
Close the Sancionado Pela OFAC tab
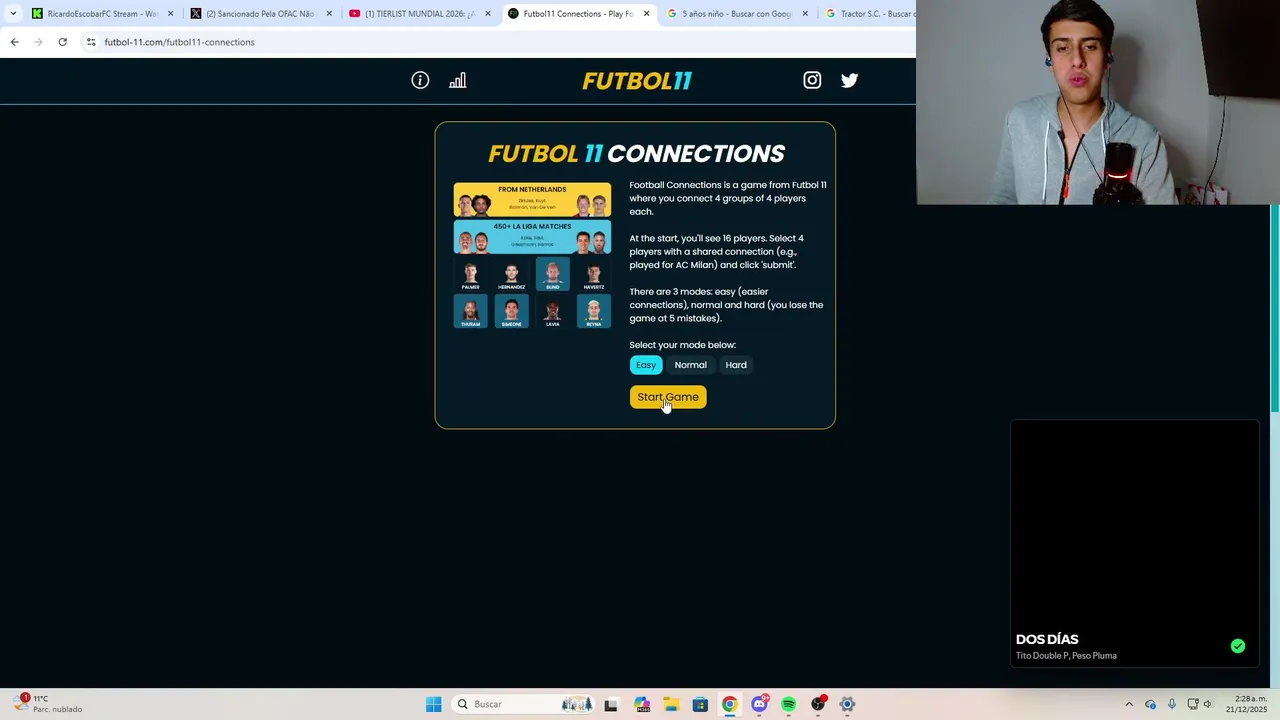(329, 14)
